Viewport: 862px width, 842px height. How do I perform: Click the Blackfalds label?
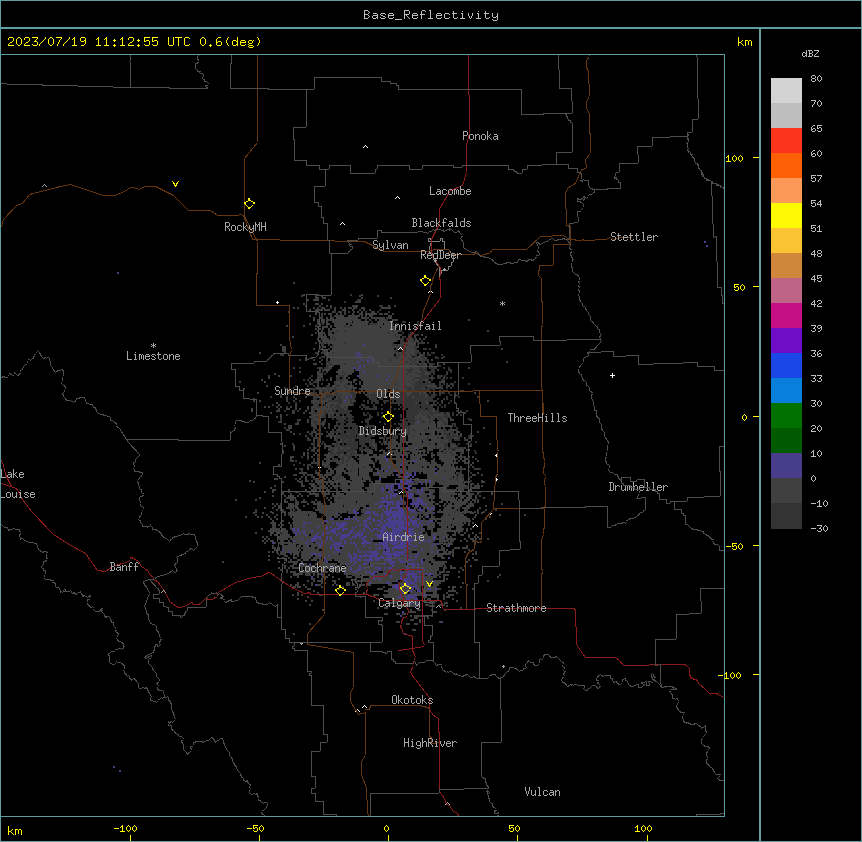[441, 223]
